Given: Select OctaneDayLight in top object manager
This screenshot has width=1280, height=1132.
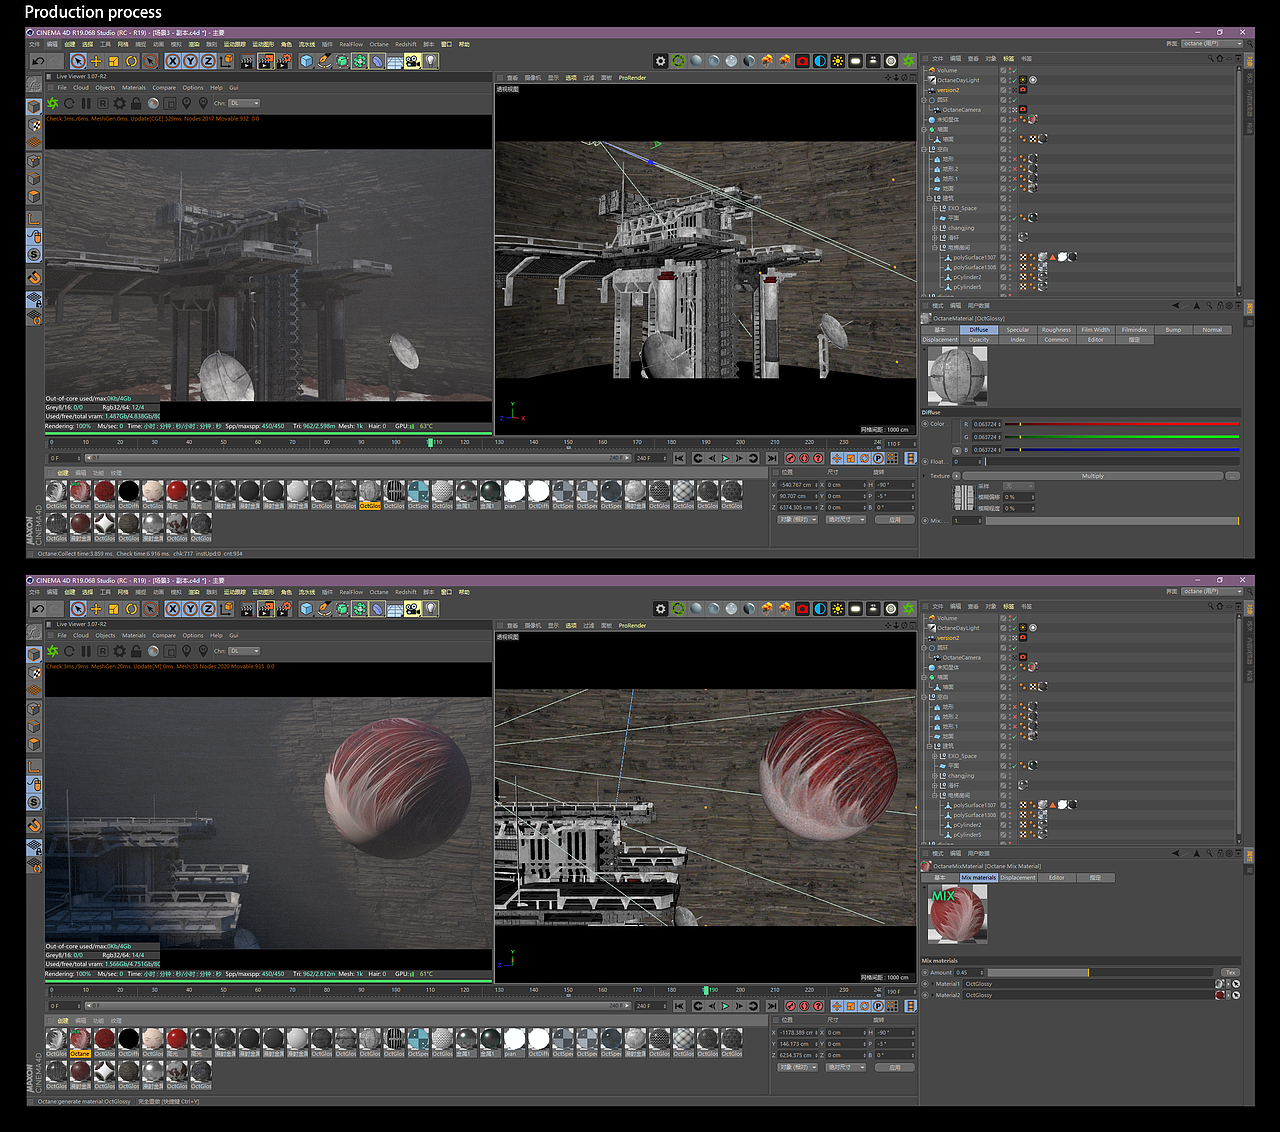Looking at the screenshot, I should (x=958, y=80).
